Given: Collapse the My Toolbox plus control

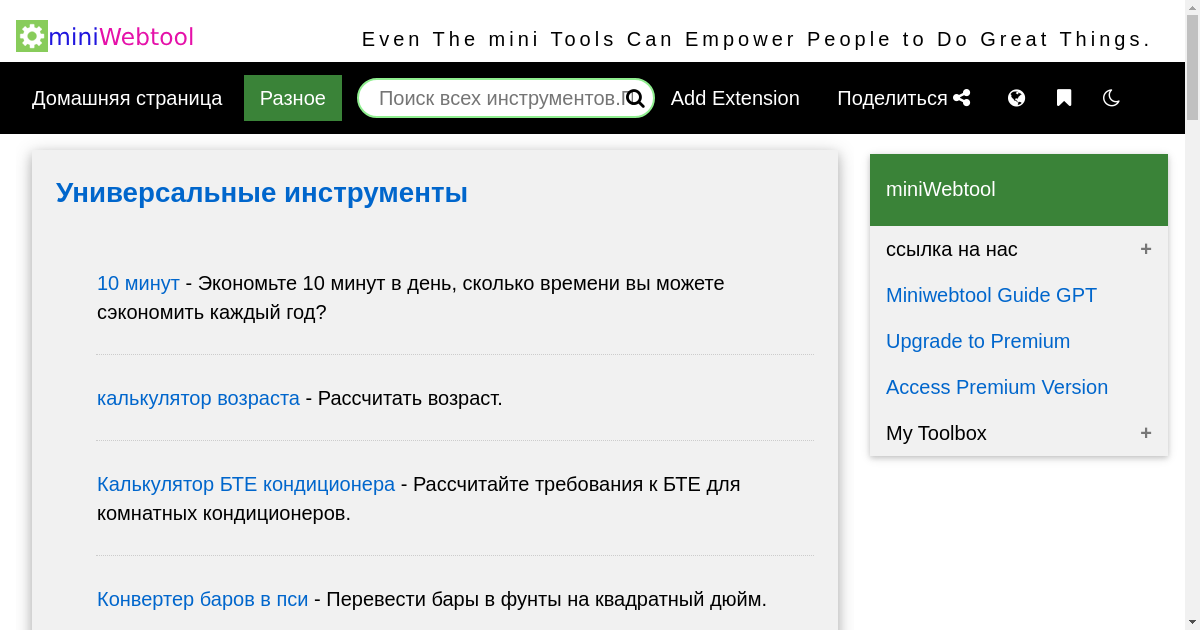Looking at the screenshot, I should click(1146, 433).
